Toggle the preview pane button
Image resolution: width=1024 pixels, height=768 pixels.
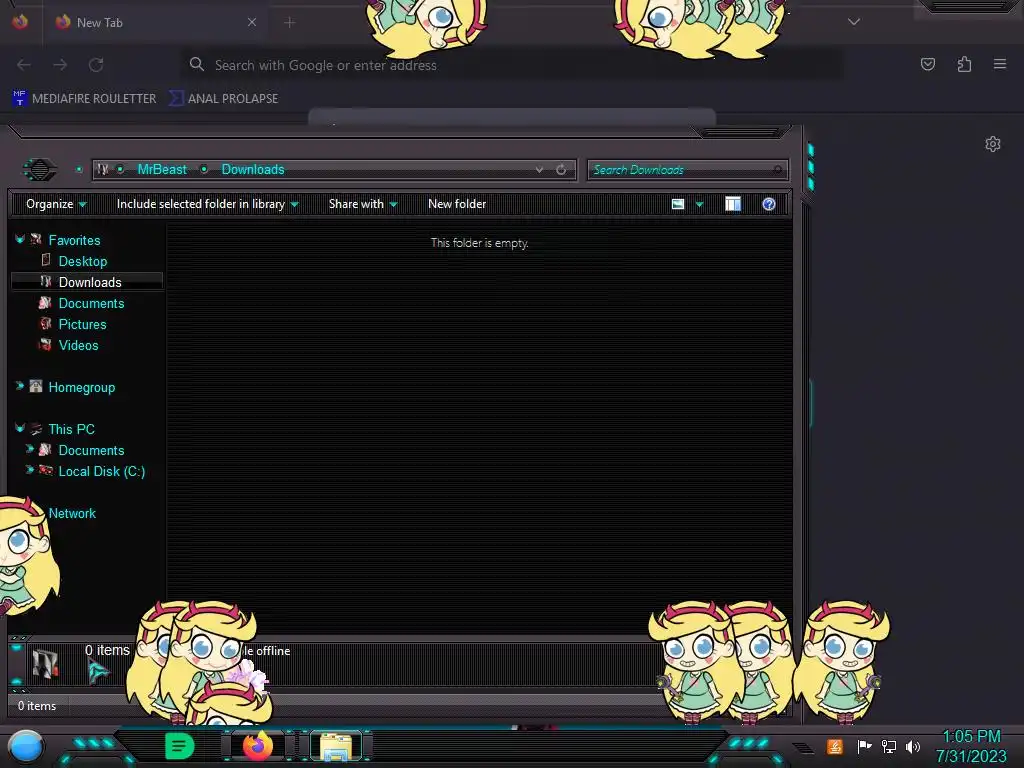[733, 204]
